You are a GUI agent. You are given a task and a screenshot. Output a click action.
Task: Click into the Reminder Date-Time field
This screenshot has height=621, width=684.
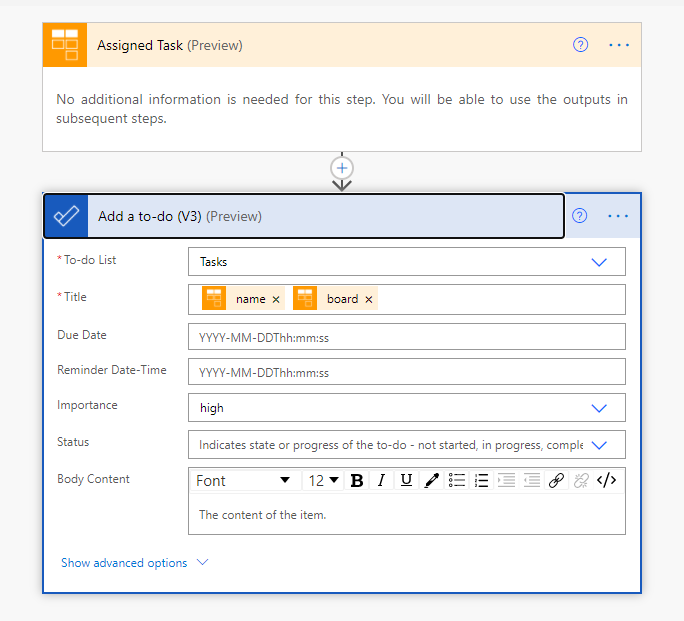pyautogui.click(x=407, y=372)
